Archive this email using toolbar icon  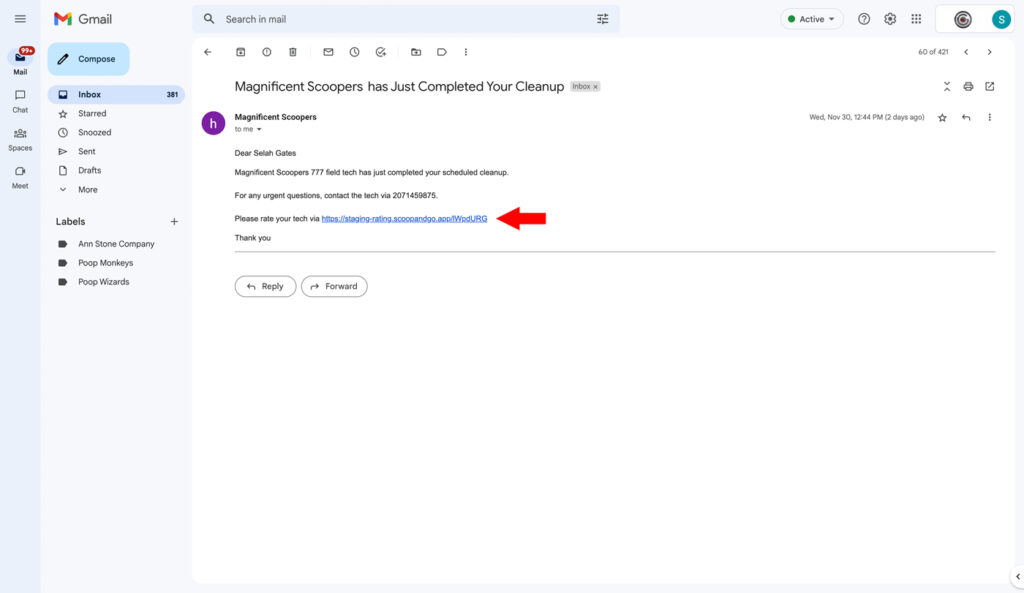tap(240, 52)
